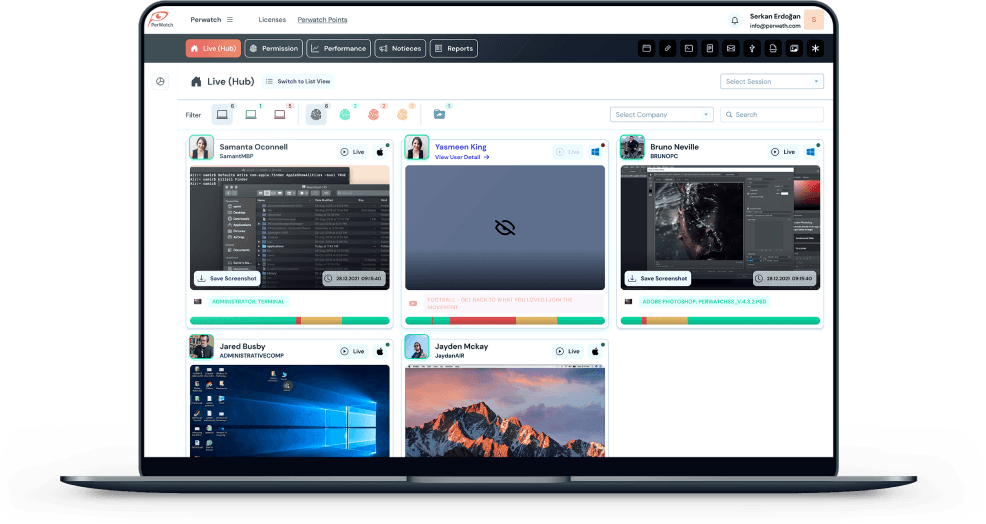Click the PerWatch logo
The width and height of the screenshot is (986, 524).
[x=161, y=20]
